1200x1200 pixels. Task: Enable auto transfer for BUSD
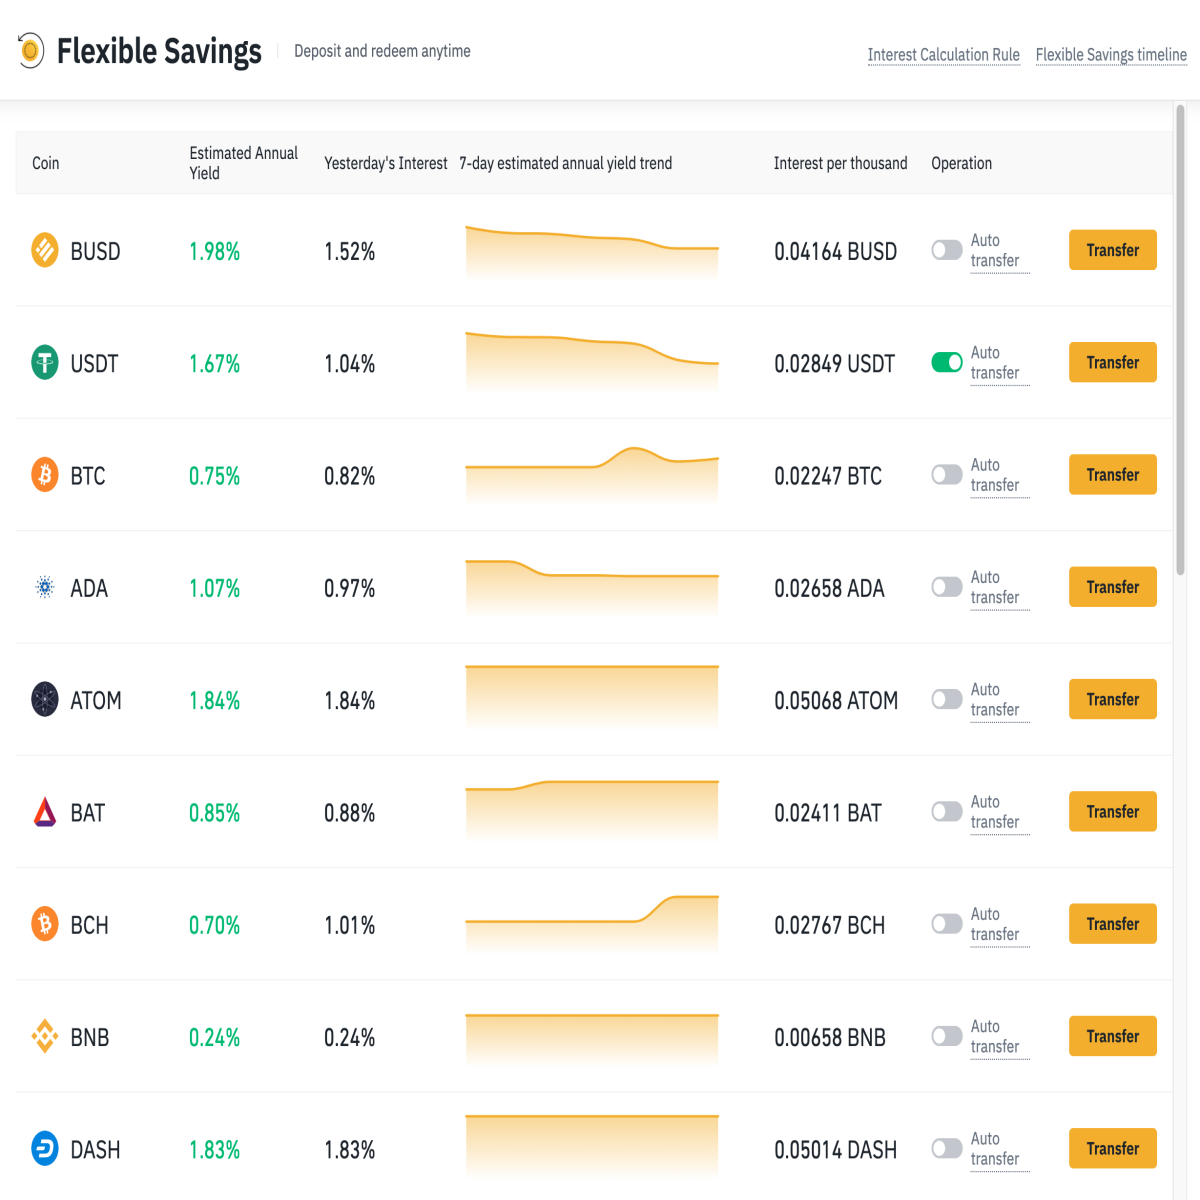point(947,249)
